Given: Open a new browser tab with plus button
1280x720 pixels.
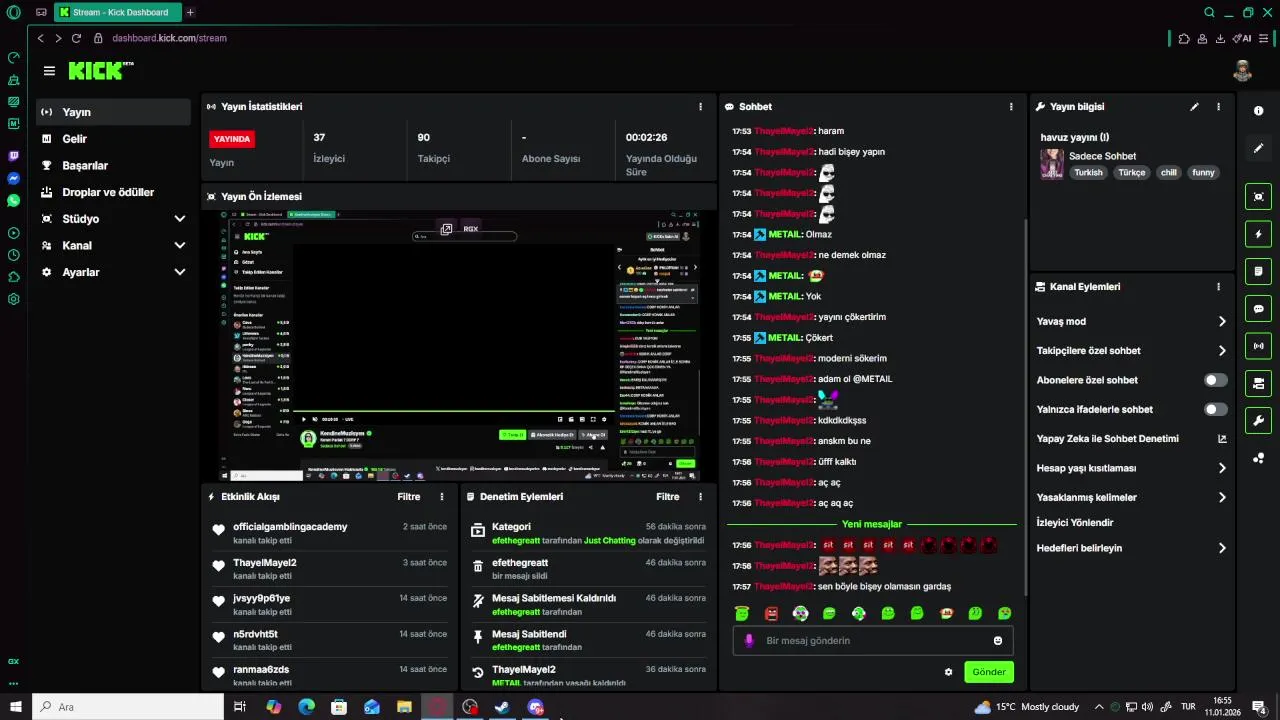Looking at the screenshot, I should tap(190, 12).
